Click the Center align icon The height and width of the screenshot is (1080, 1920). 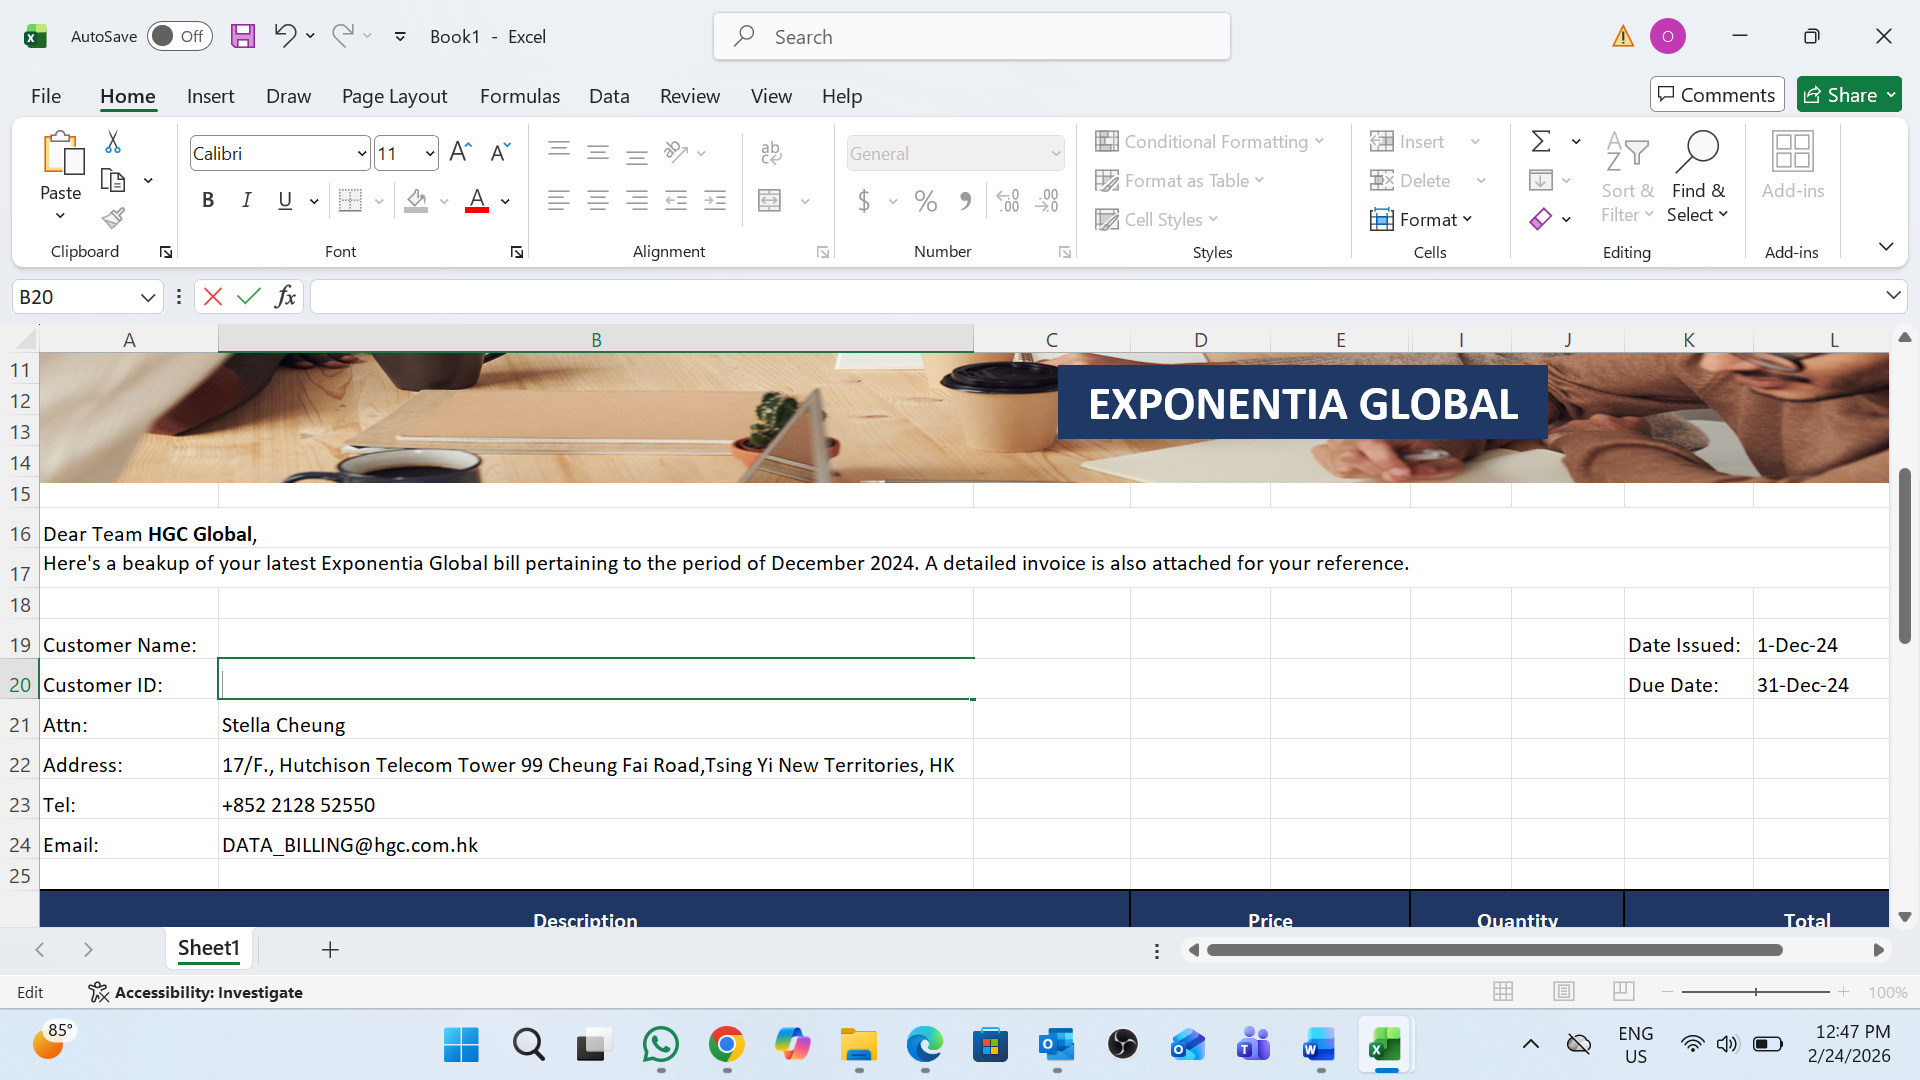pyautogui.click(x=598, y=201)
